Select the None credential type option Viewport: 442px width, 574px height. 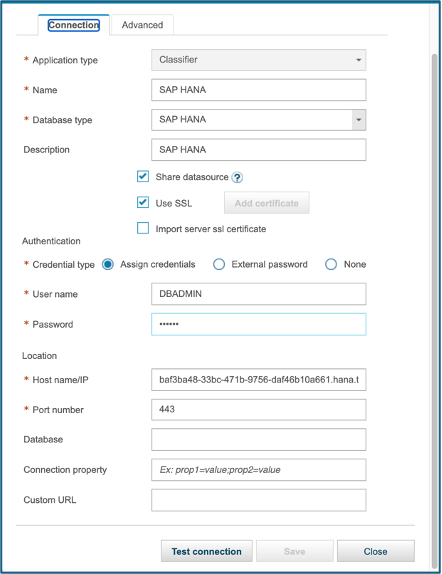click(331, 264)
